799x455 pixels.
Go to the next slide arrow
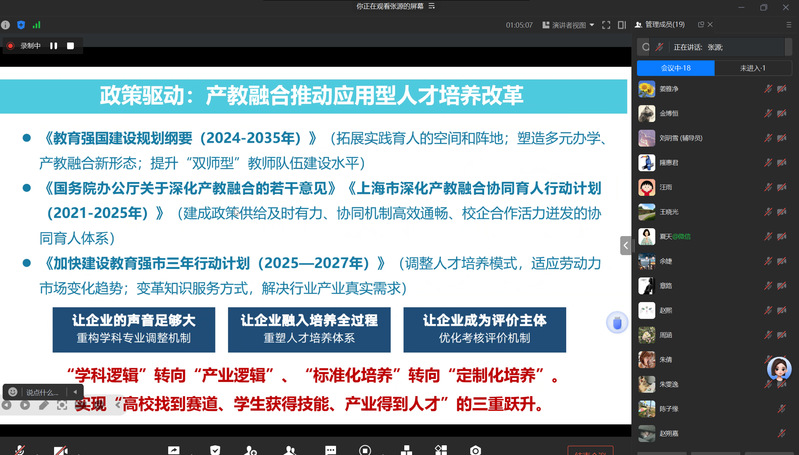pyautogui.click(x=24, y=405)
